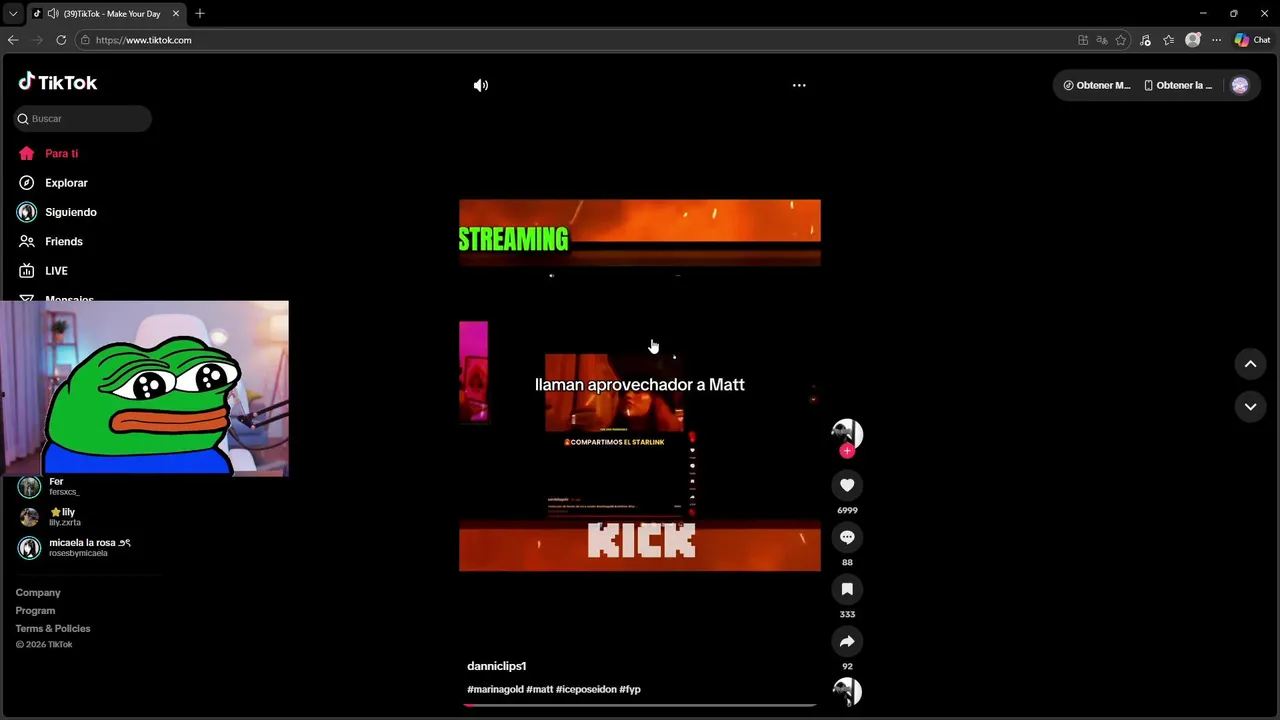Bookmark the video to favorites
Image resolution: width=1280 pixels, height=720 pixels.
tap(847, 589)
